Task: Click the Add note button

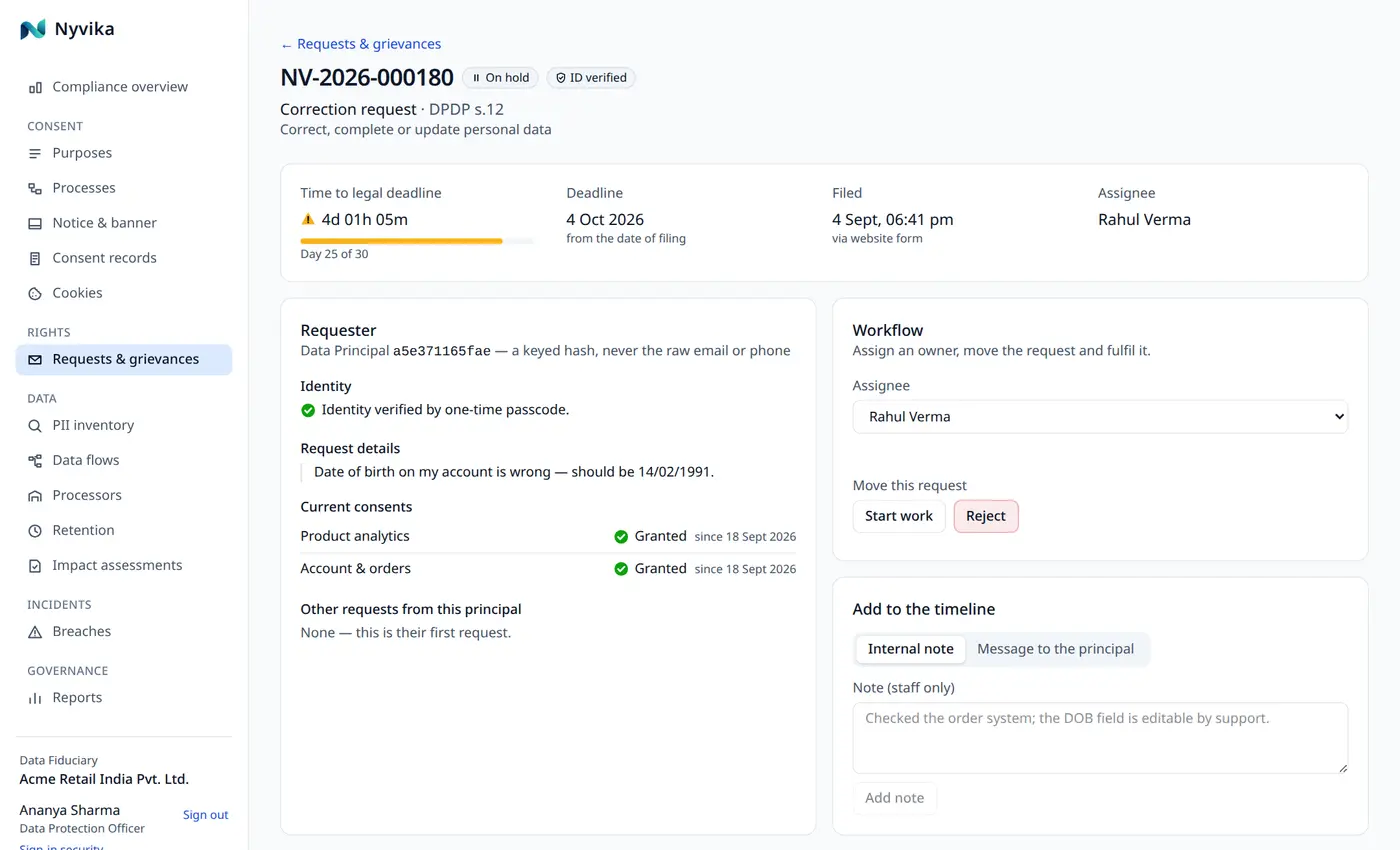Action: pos(895,798)
